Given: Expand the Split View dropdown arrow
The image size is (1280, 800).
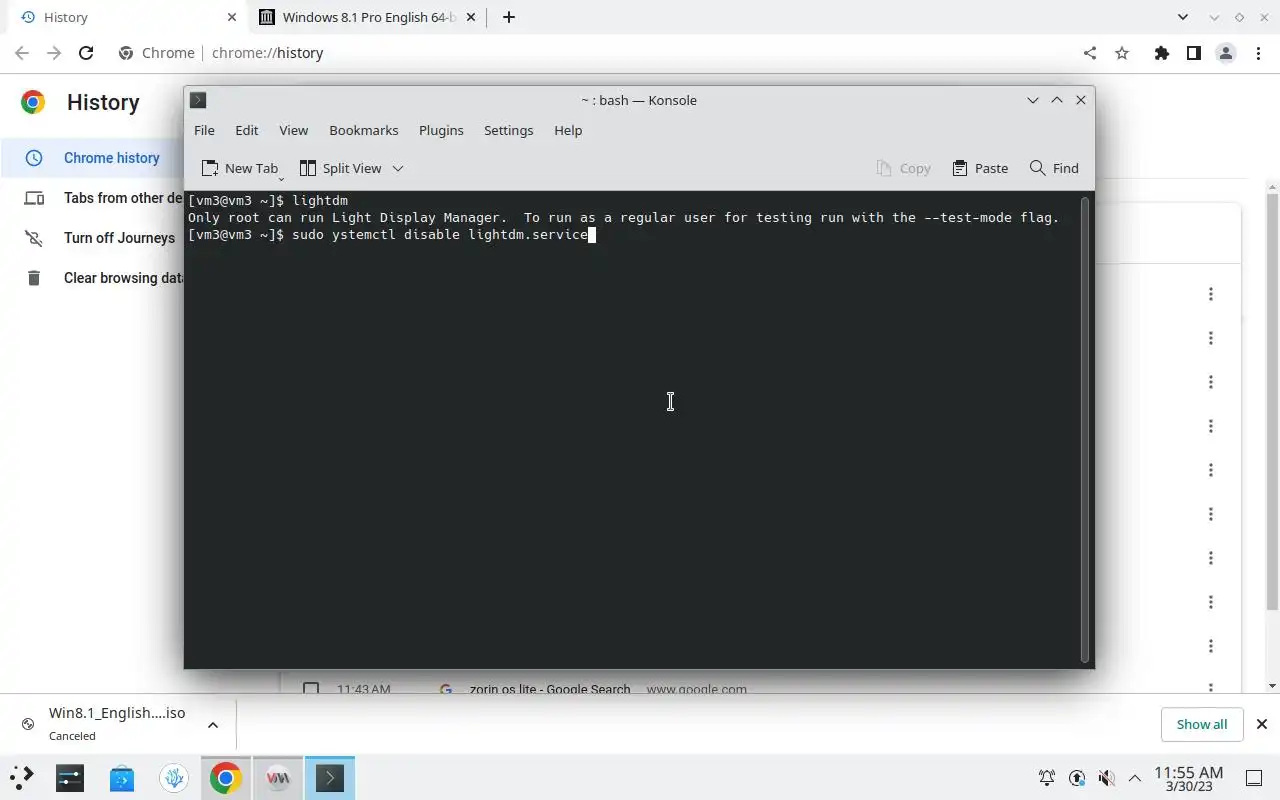Looking at the screenshot, I should pos(397,168).
